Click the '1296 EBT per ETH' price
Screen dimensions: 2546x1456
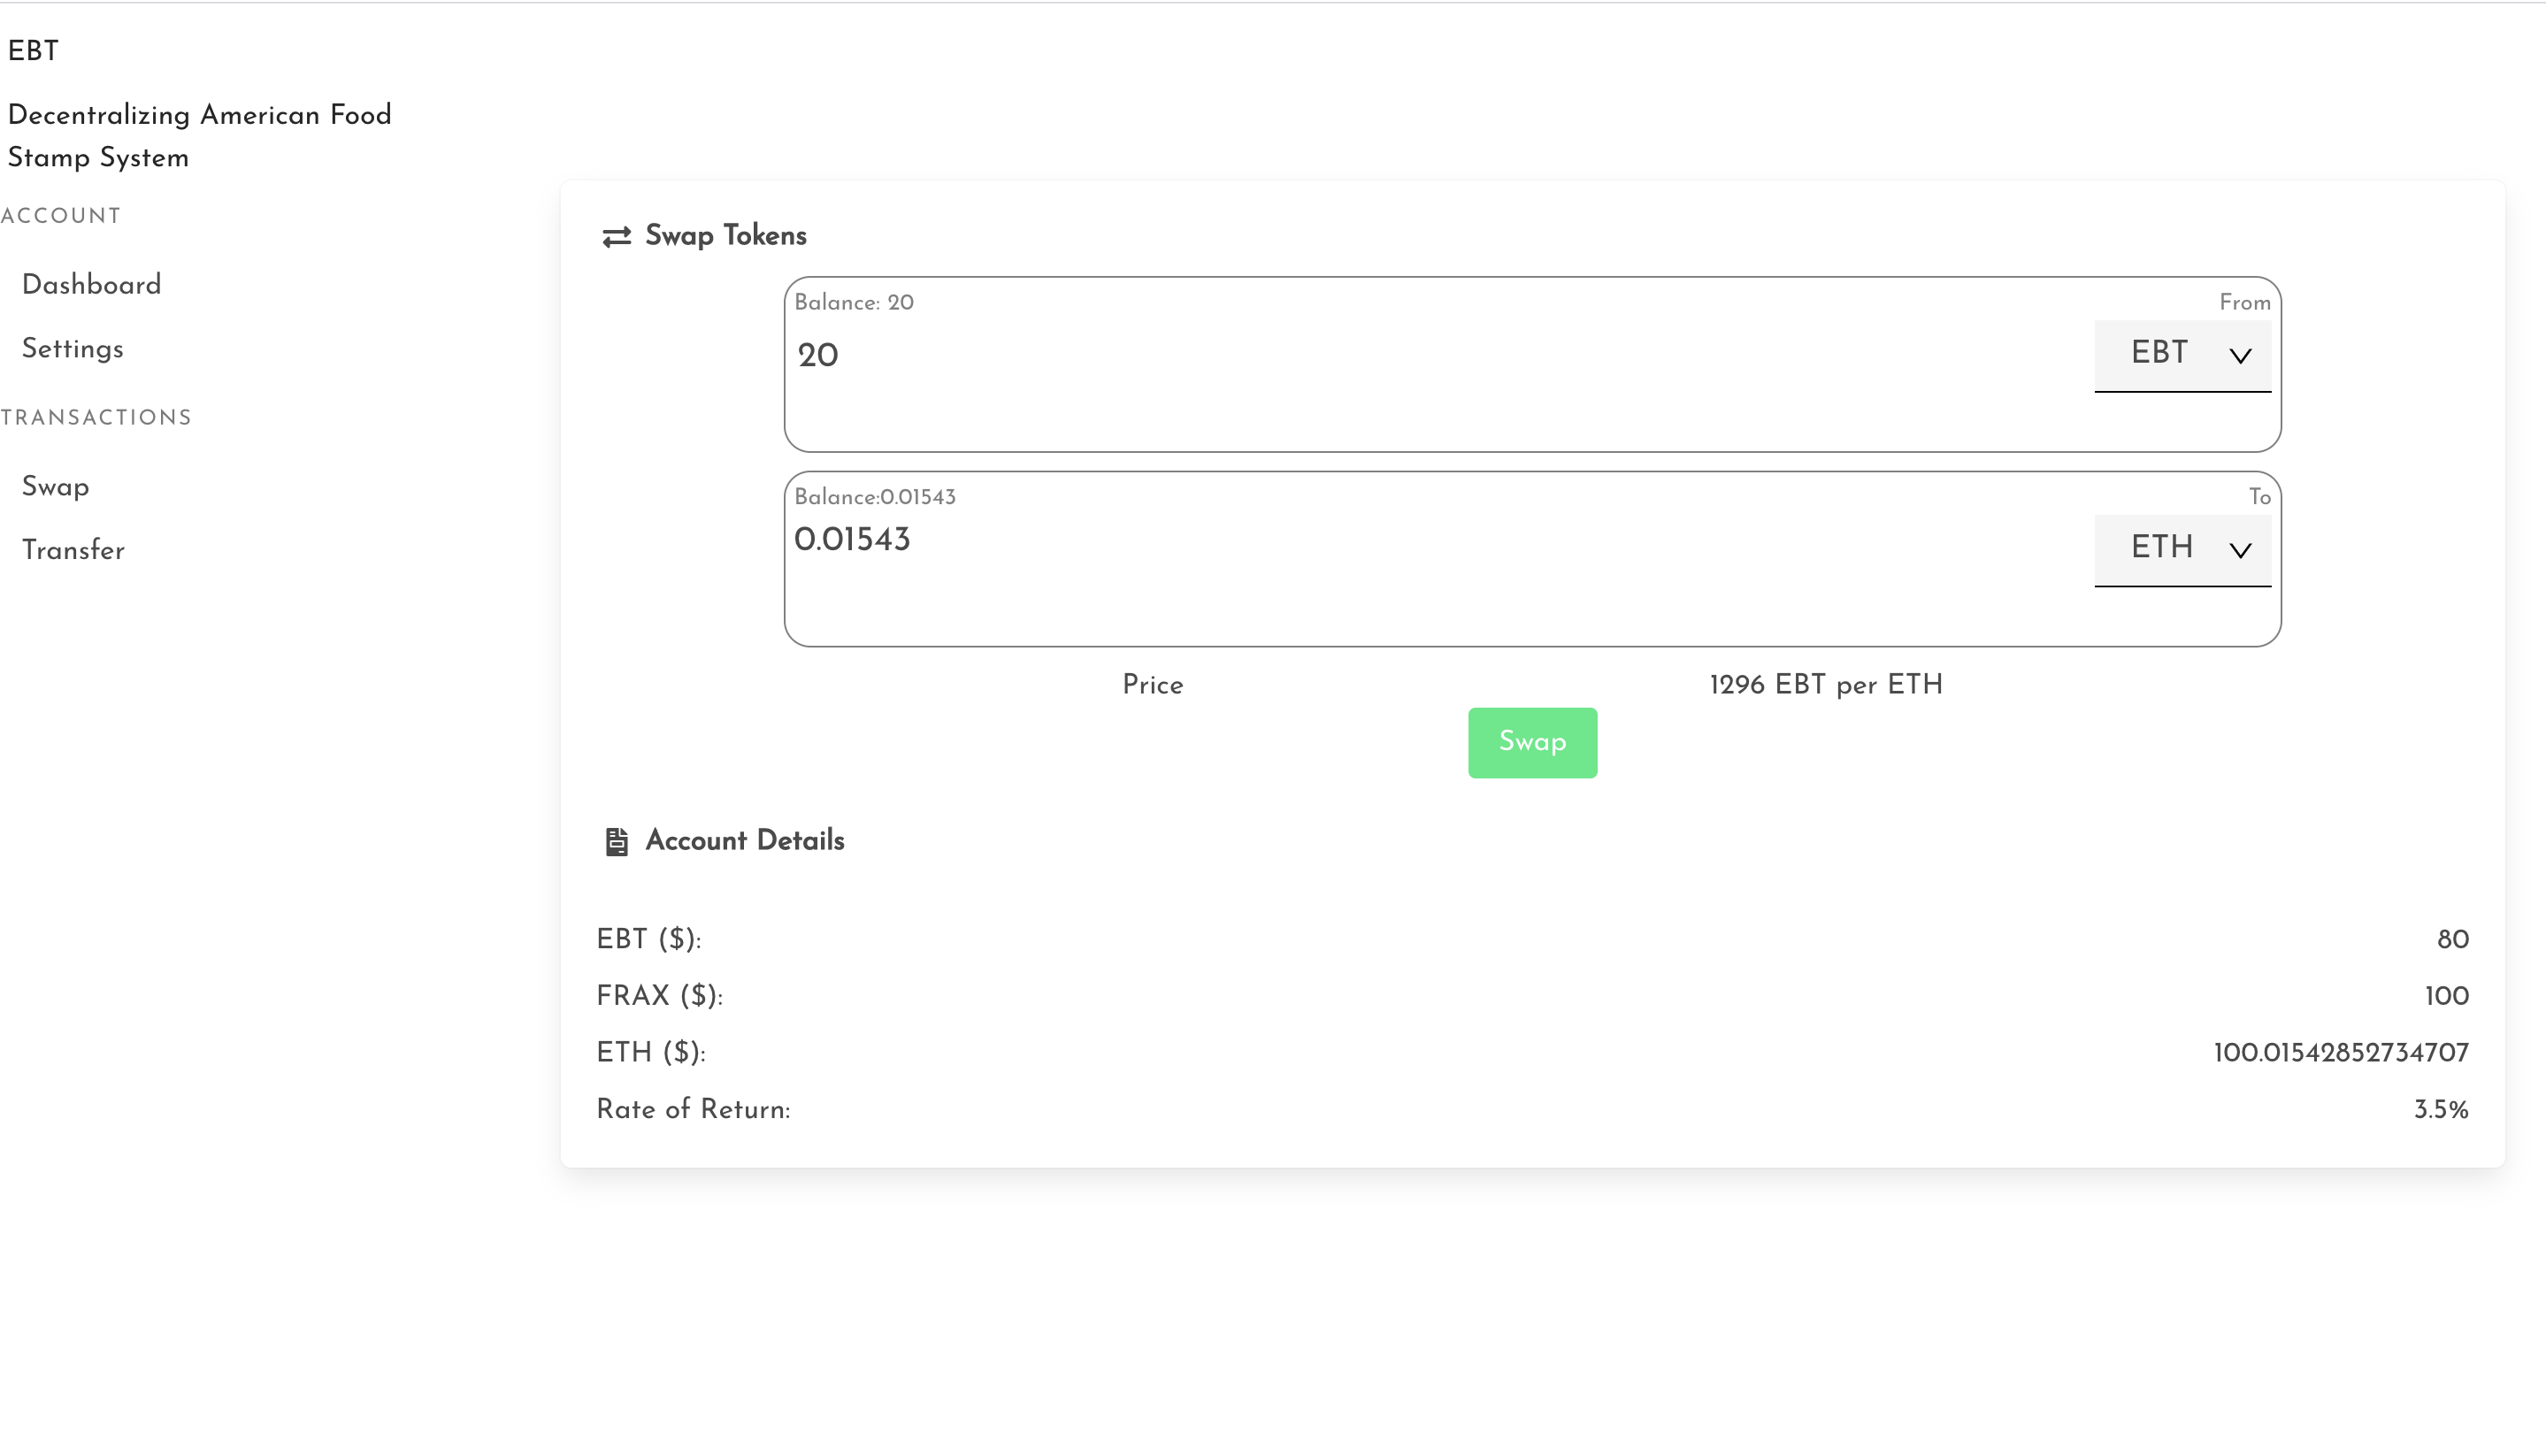(x=1826, y=685)
